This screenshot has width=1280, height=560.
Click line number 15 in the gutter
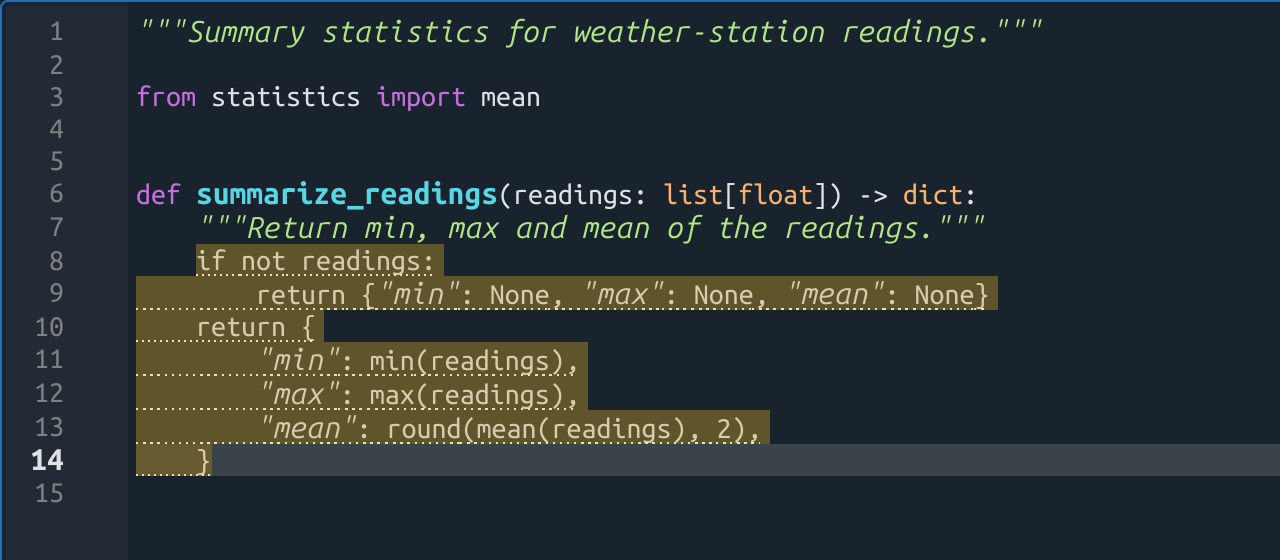coord(48,493)
